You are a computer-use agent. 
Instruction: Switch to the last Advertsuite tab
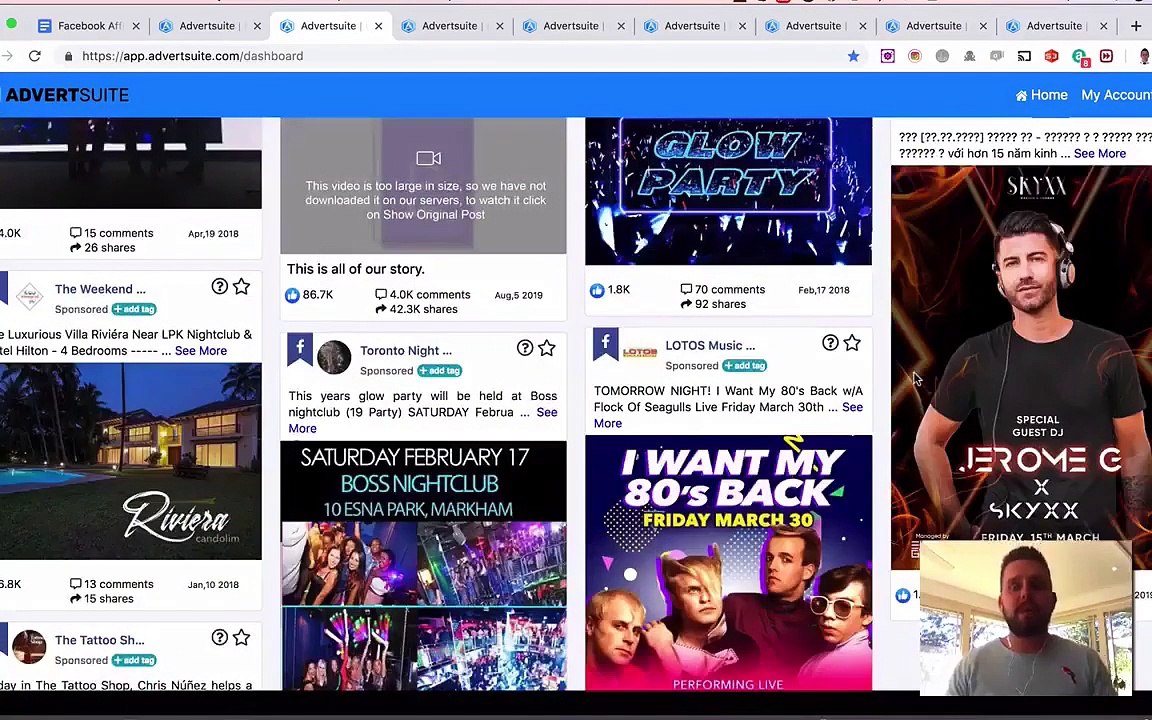point(1054,26)
